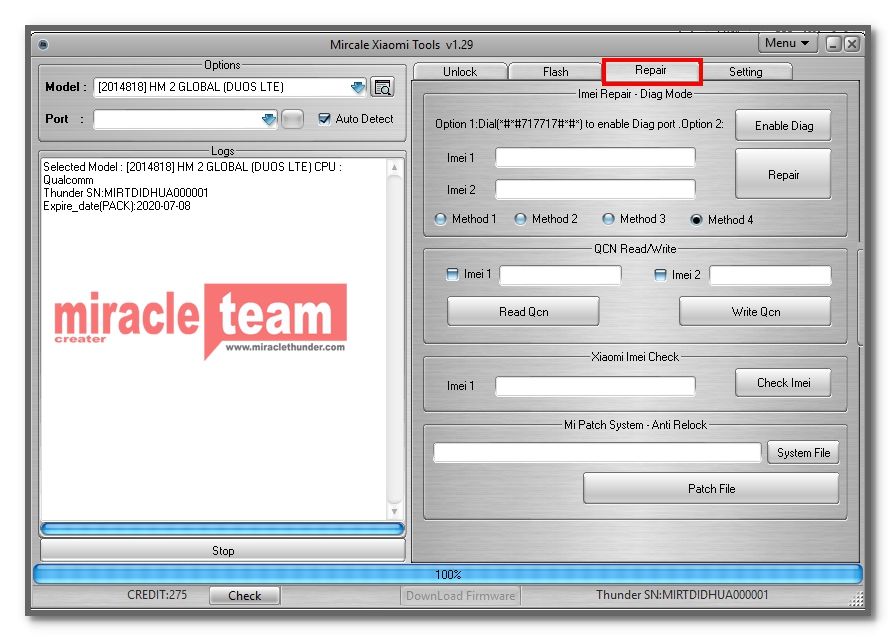This screenshot has height=641, width=896.
Task: Click the Check button next to CREDIT
Action: (x=245, y=596)
